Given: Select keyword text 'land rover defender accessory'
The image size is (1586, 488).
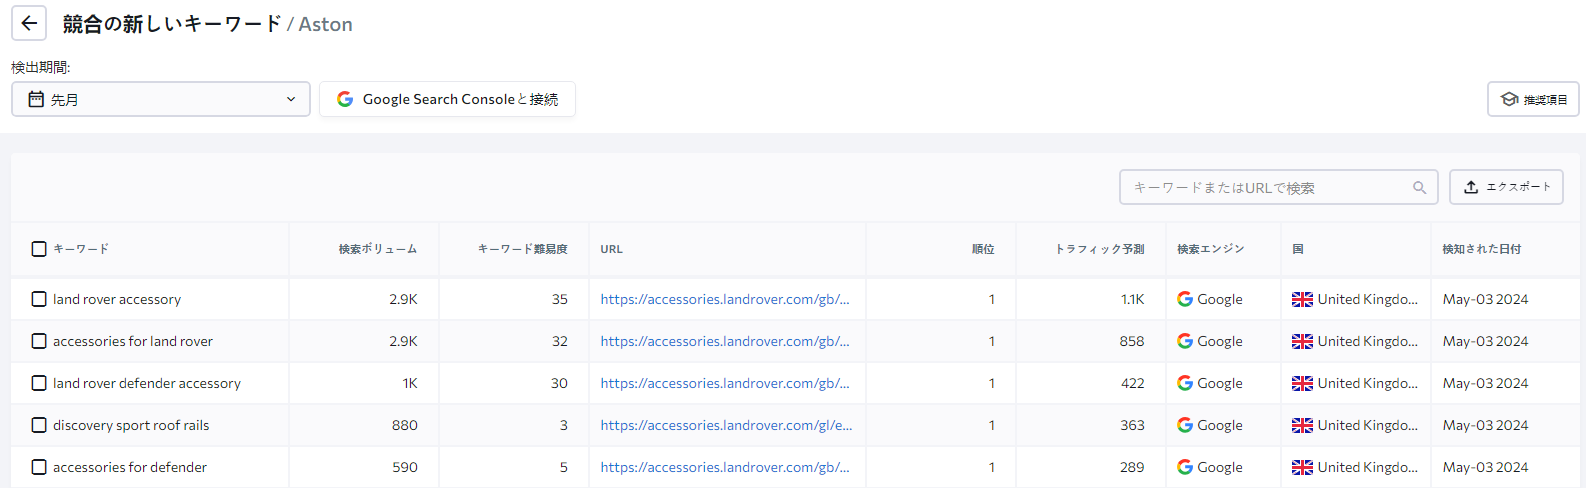Looking at the screenshot, I should pyautogui.click(x=147, y=383).
